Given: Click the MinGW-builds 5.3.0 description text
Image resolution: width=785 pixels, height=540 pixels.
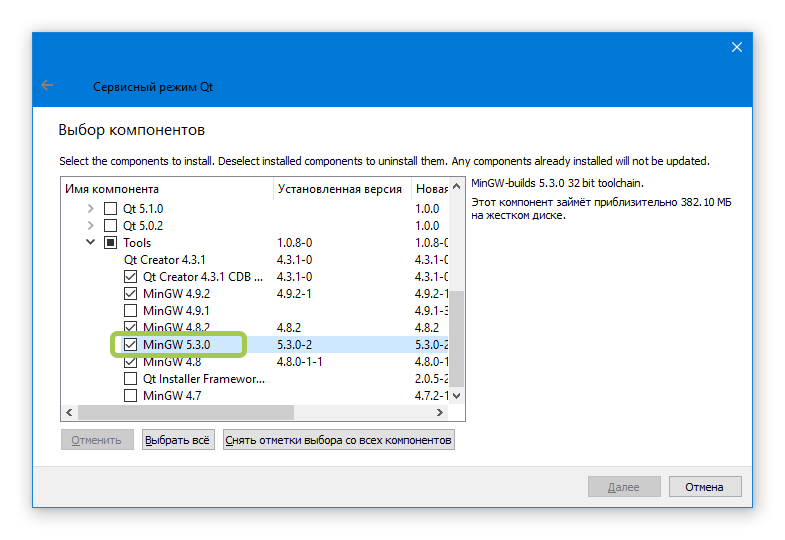Looking at the screenshot, I should tap(557, 183).
